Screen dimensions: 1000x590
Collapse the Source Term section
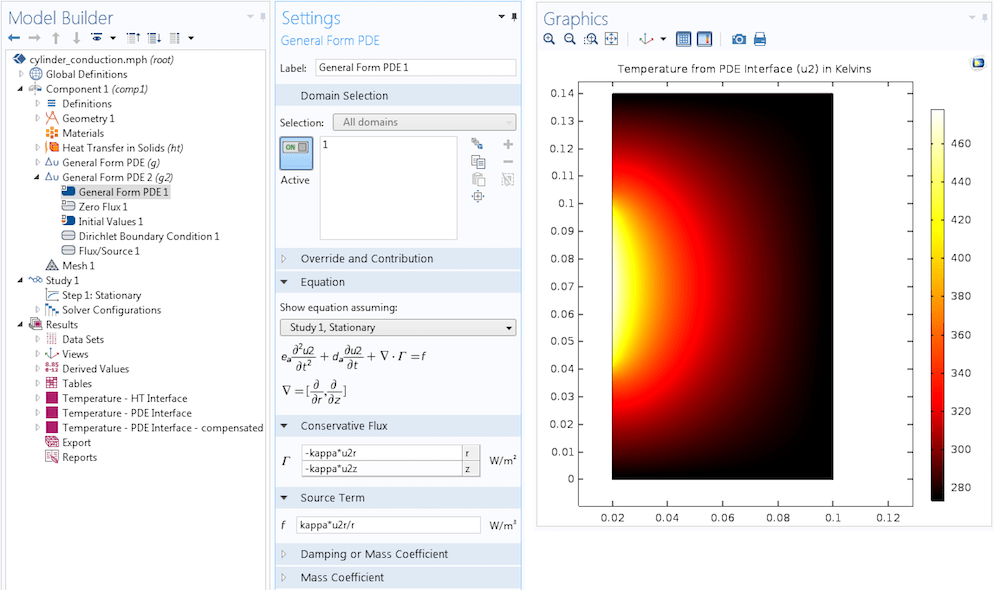point(284,498)
